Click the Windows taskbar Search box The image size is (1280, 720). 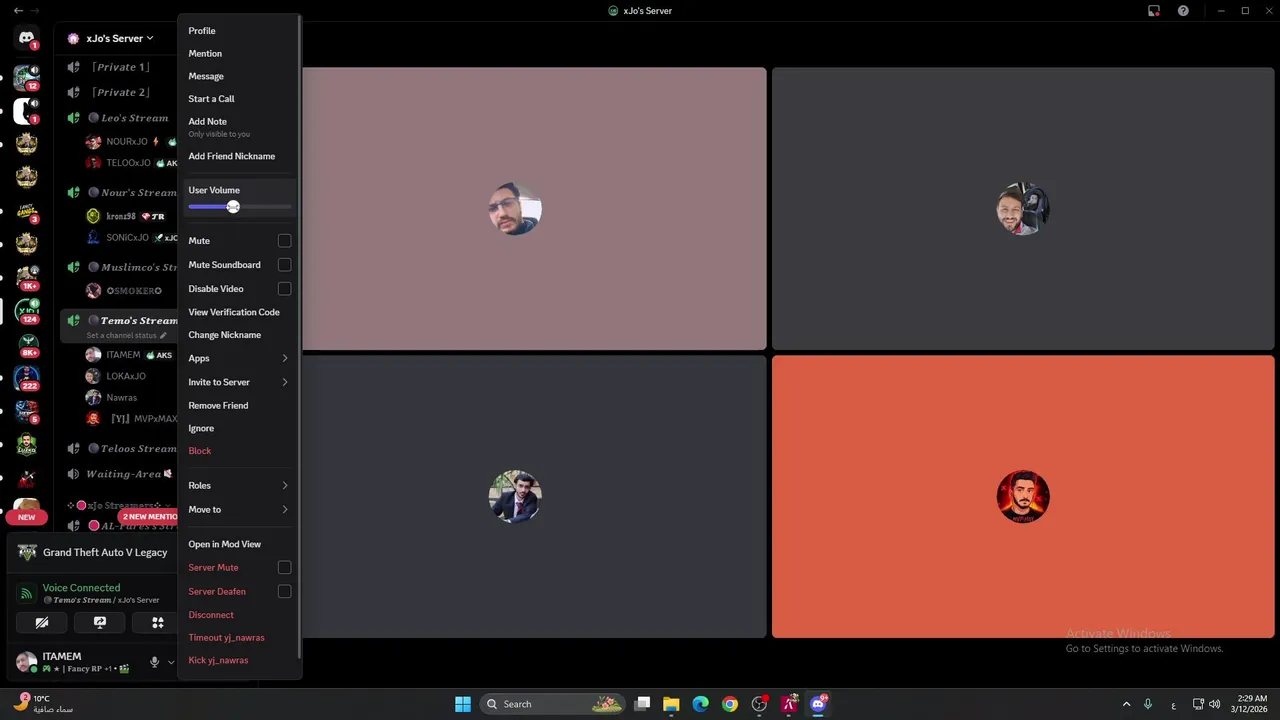(552, 704)
